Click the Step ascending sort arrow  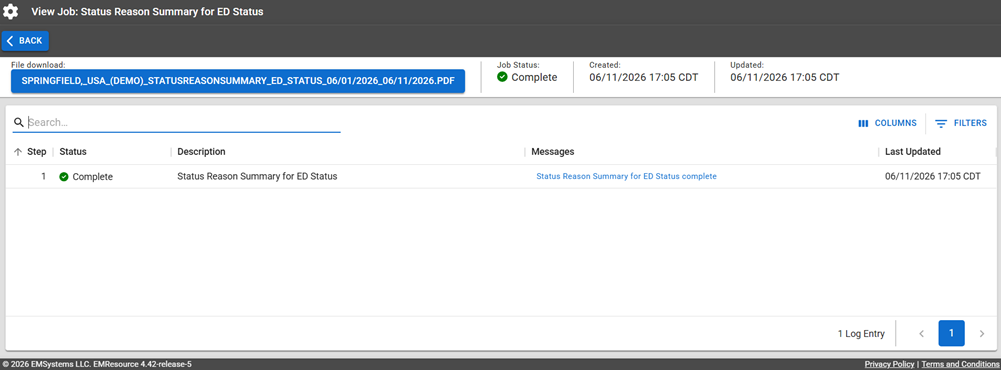(18, 152)
